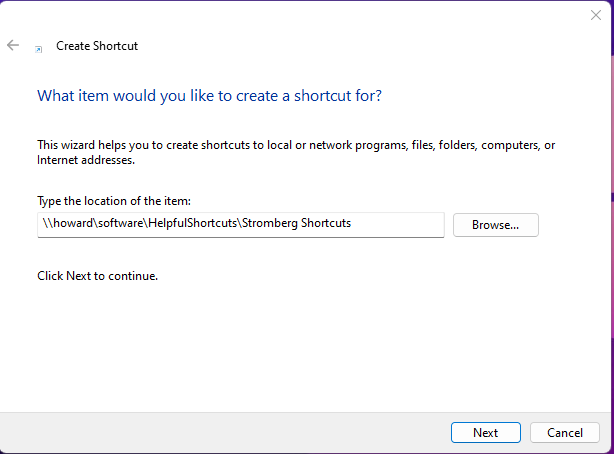Focus the item location text field
Viewport: 614px width, 454px height.
point(240,224)
